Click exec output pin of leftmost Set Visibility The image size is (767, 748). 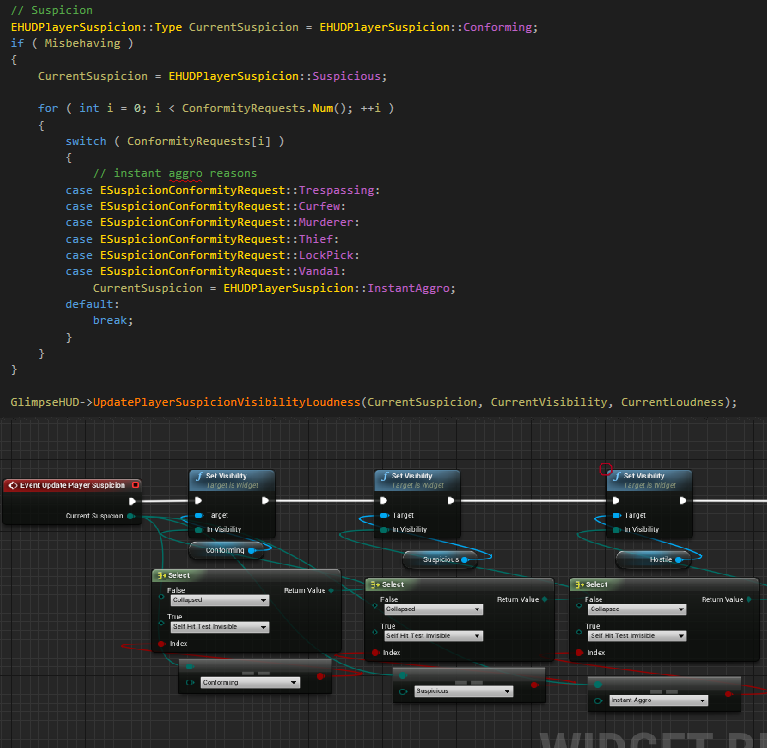tap(265, 500)
